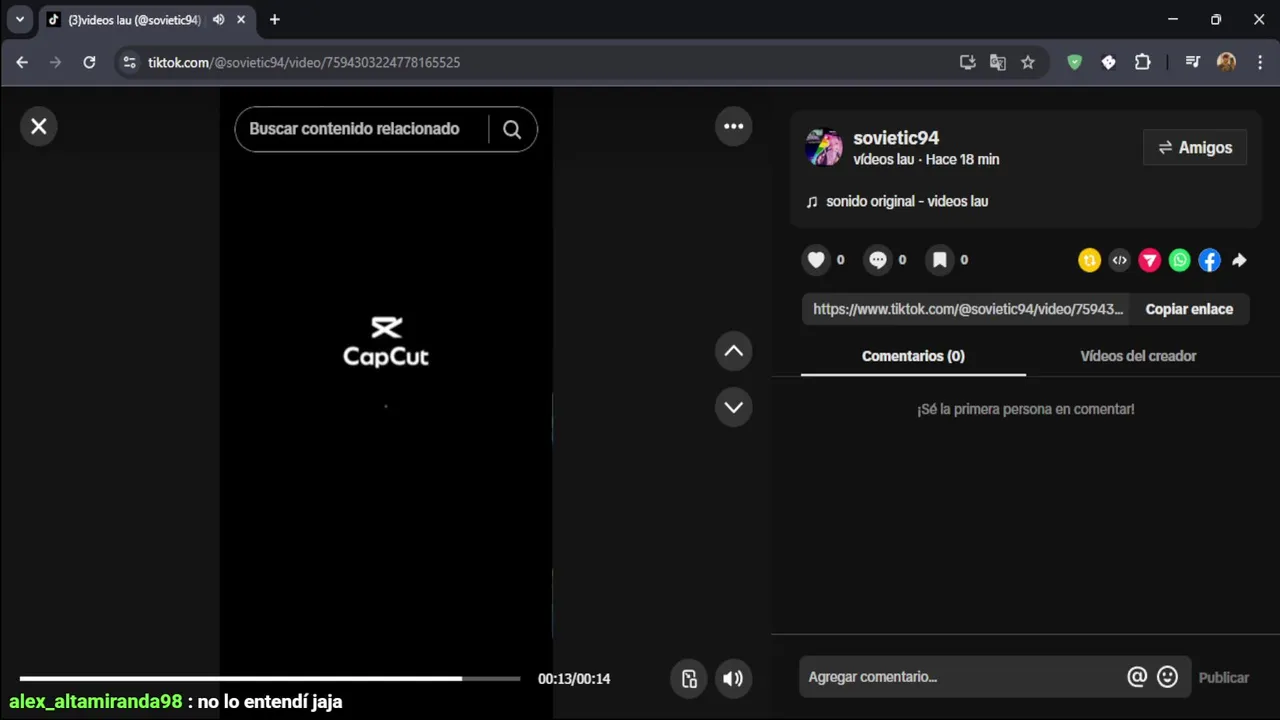This screenshot has width=1280, height=720.
Task: View site information icon in address bar
Action: [128, 62]
